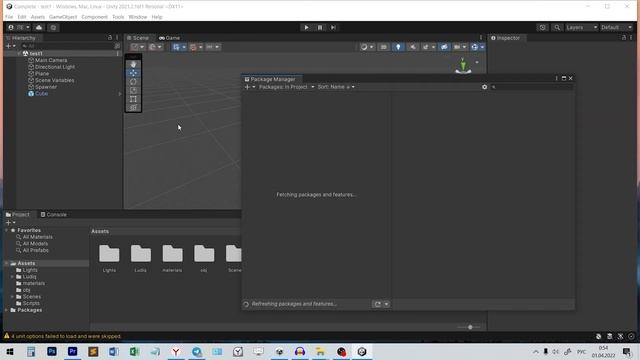Open the Lights folder thumbnail in Assets
640x360 pixels.
pyautogui.click(x=109, y=258)
